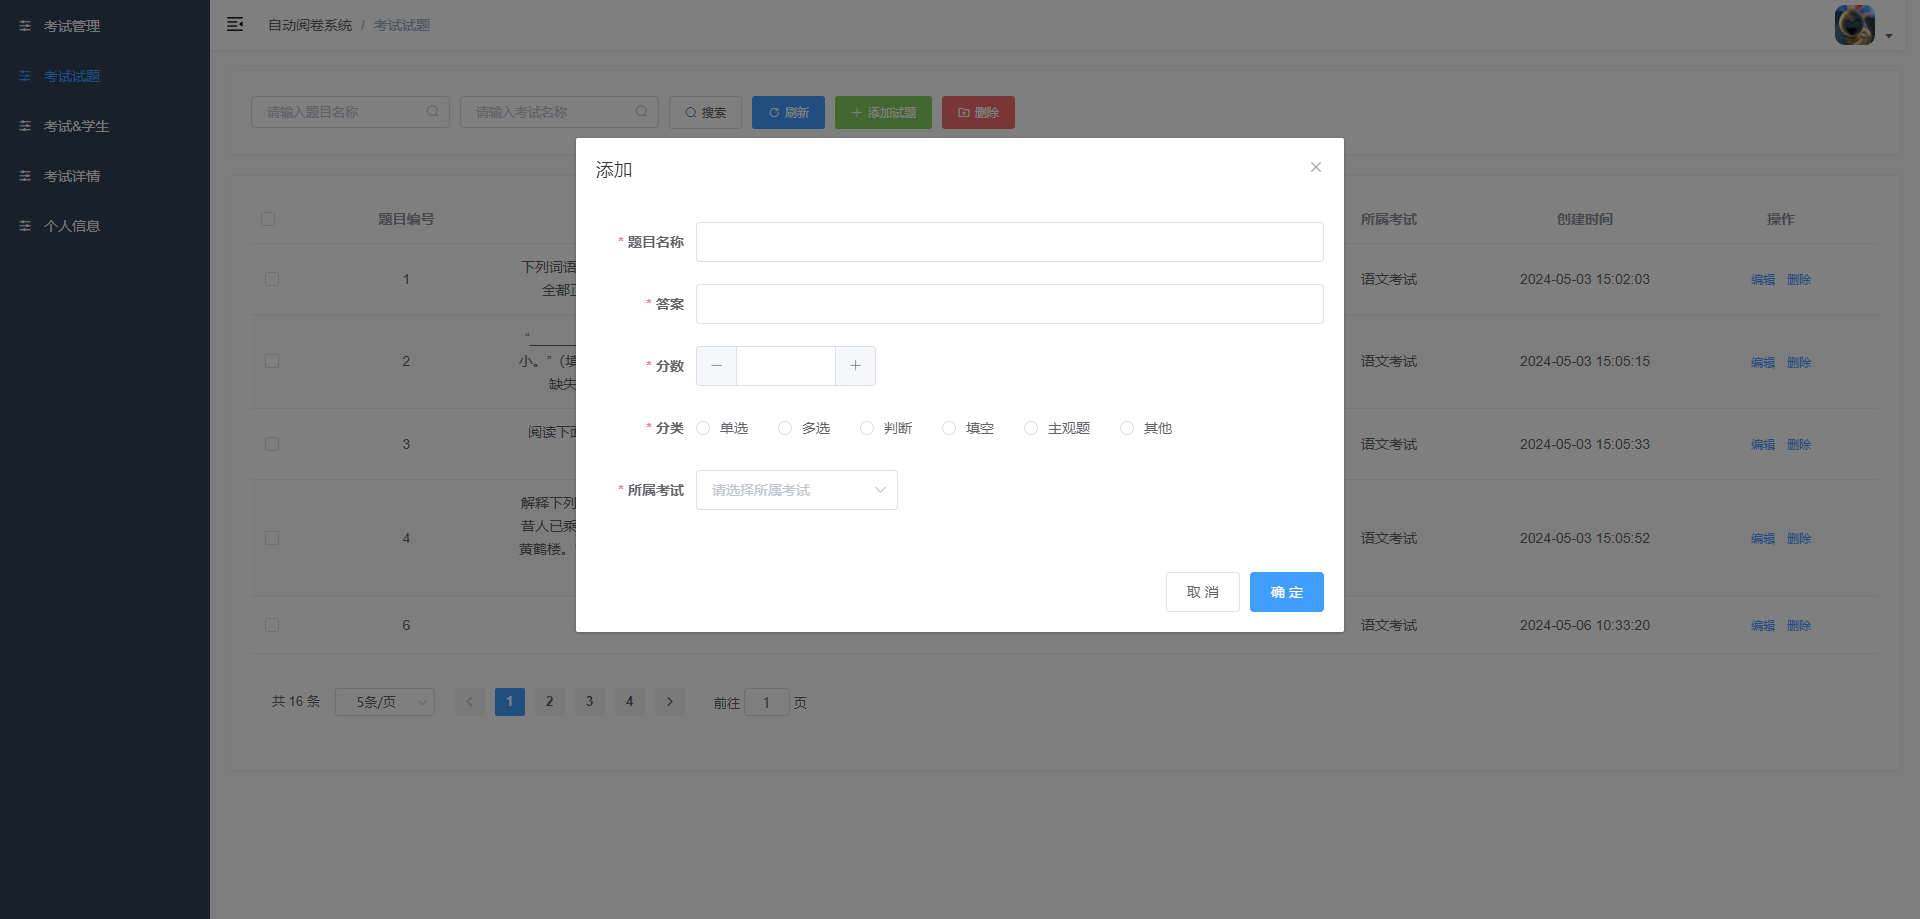Open the 请选择所属考试 exam dropdown

coord(796,490)
